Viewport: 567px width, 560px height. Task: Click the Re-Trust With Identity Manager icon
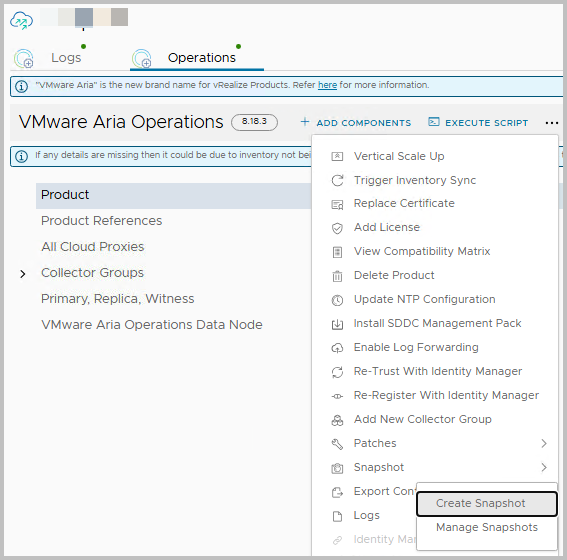(x=337, y=372)
